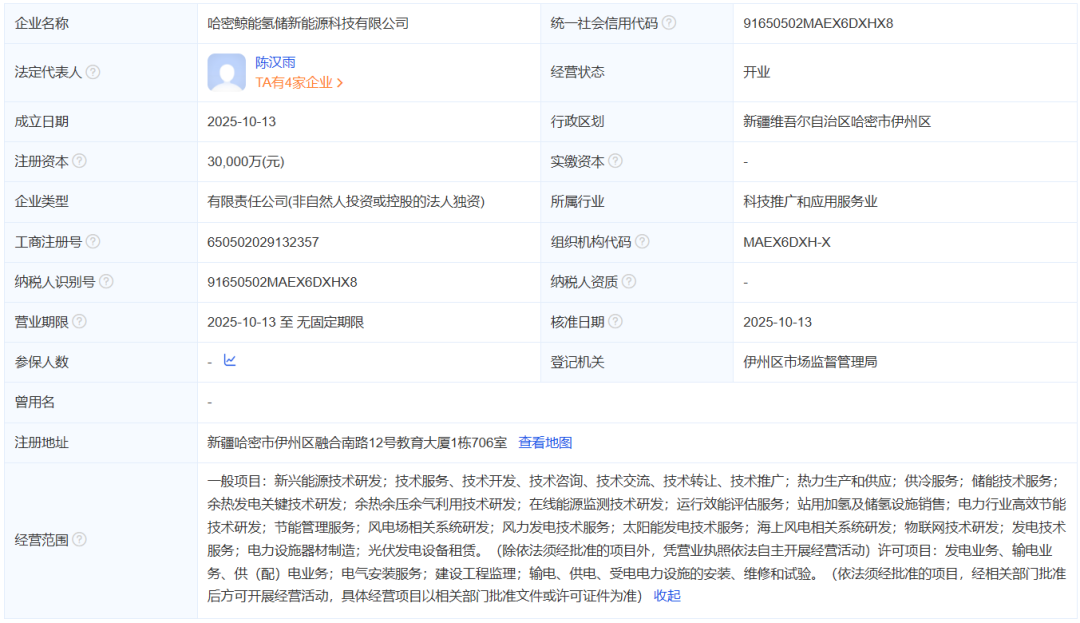The image size is (1080, 623).
Task: Collapse business scope with 收起
Action: pyautogui.click(x=667, y=595)
